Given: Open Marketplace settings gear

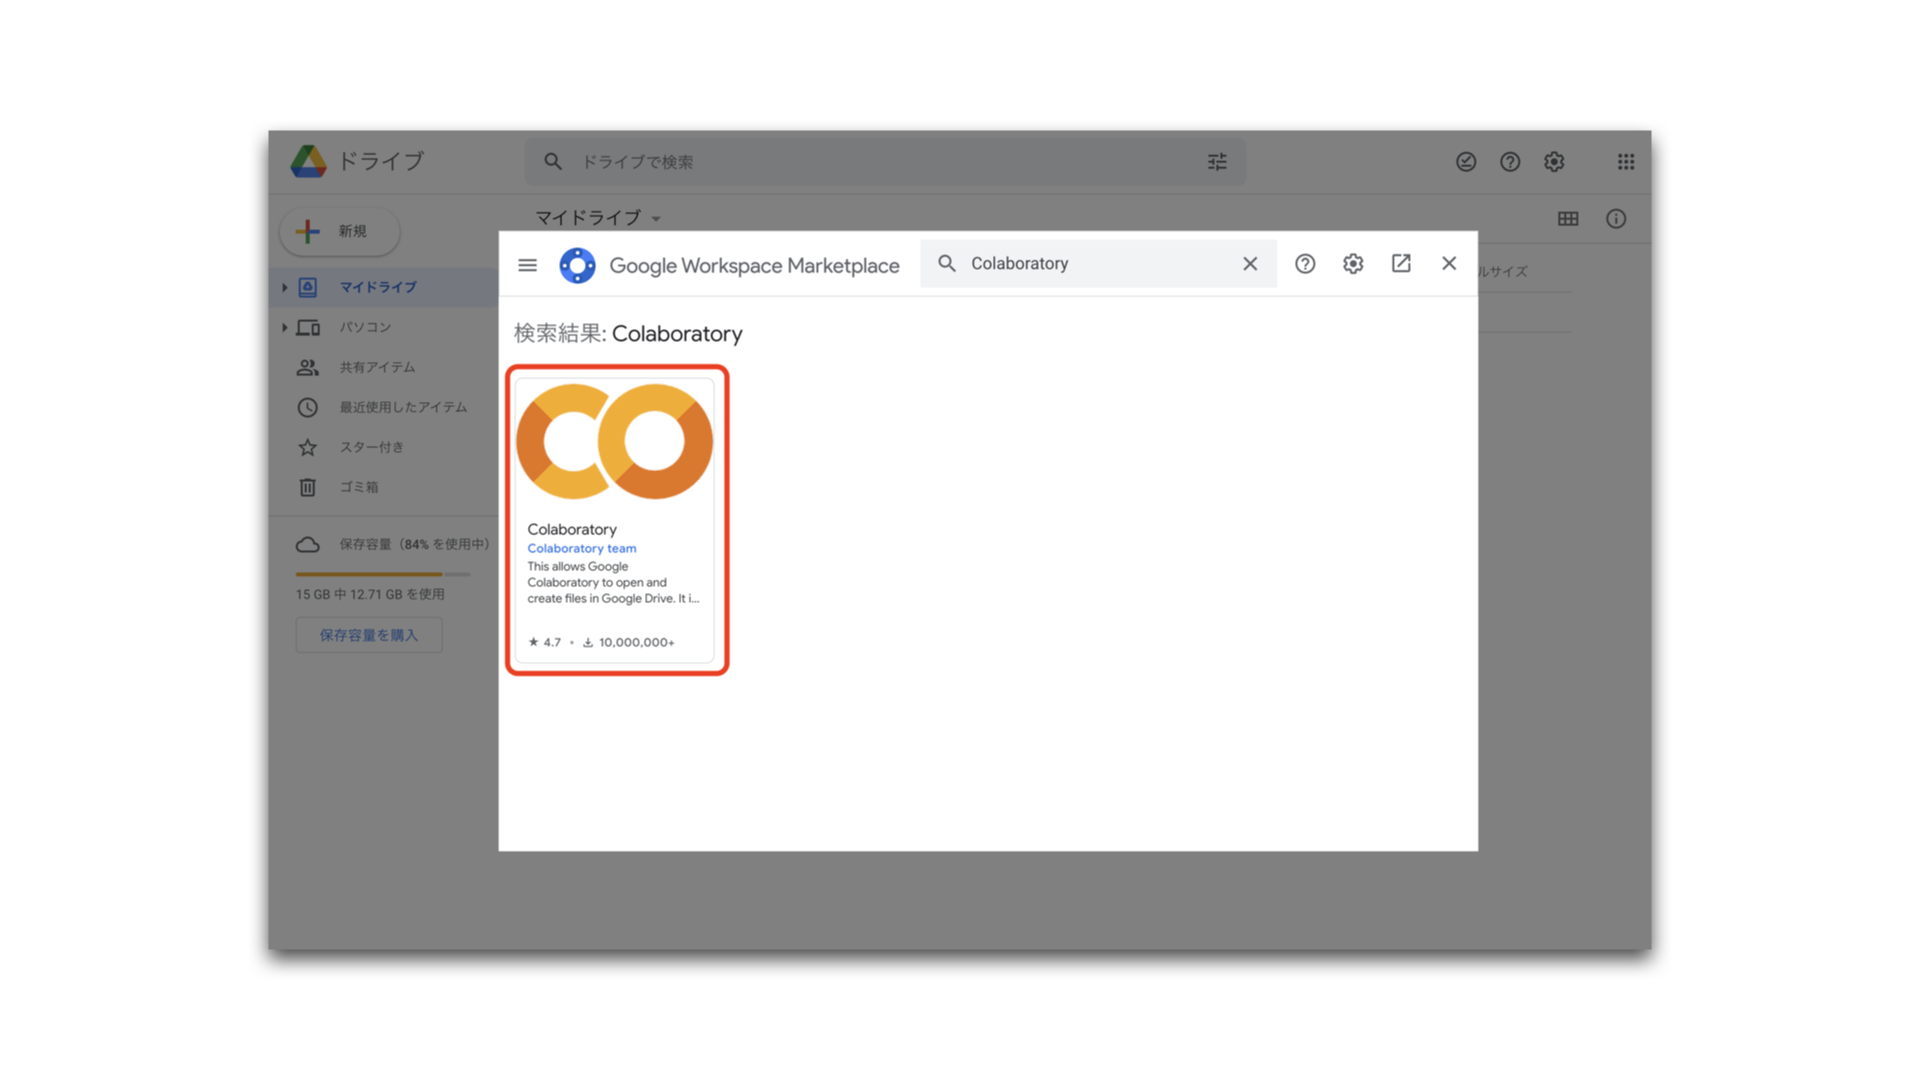Looking at the screenshot, I should [x=1353, y=264].
